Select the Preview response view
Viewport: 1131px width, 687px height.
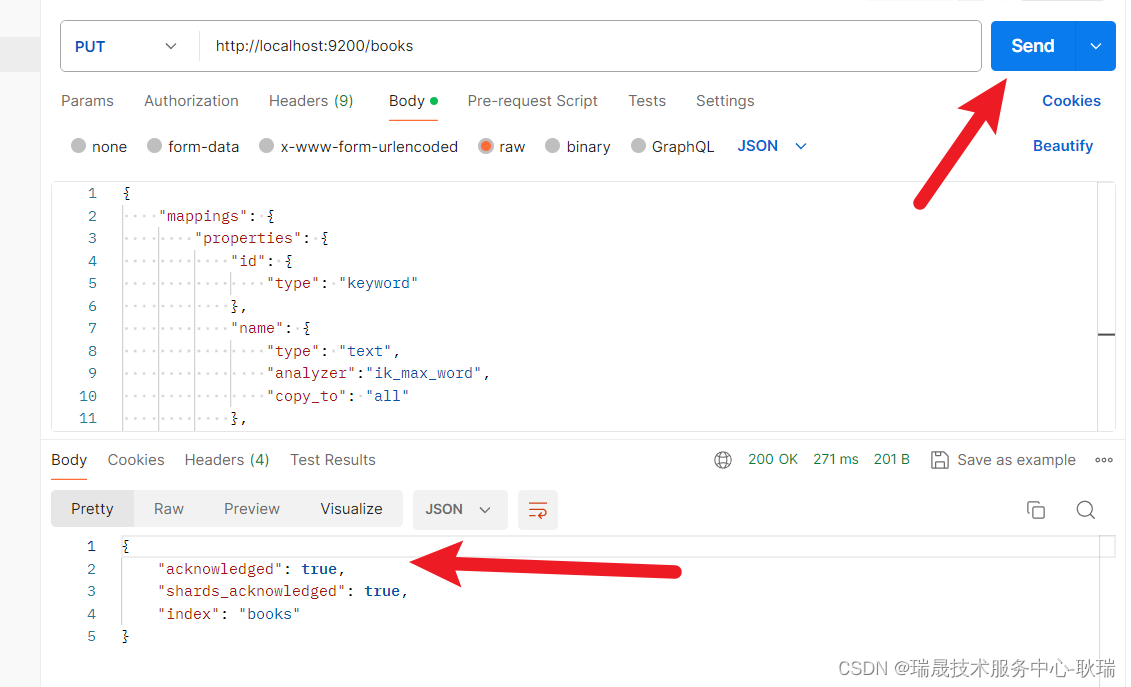pos(252,509)
